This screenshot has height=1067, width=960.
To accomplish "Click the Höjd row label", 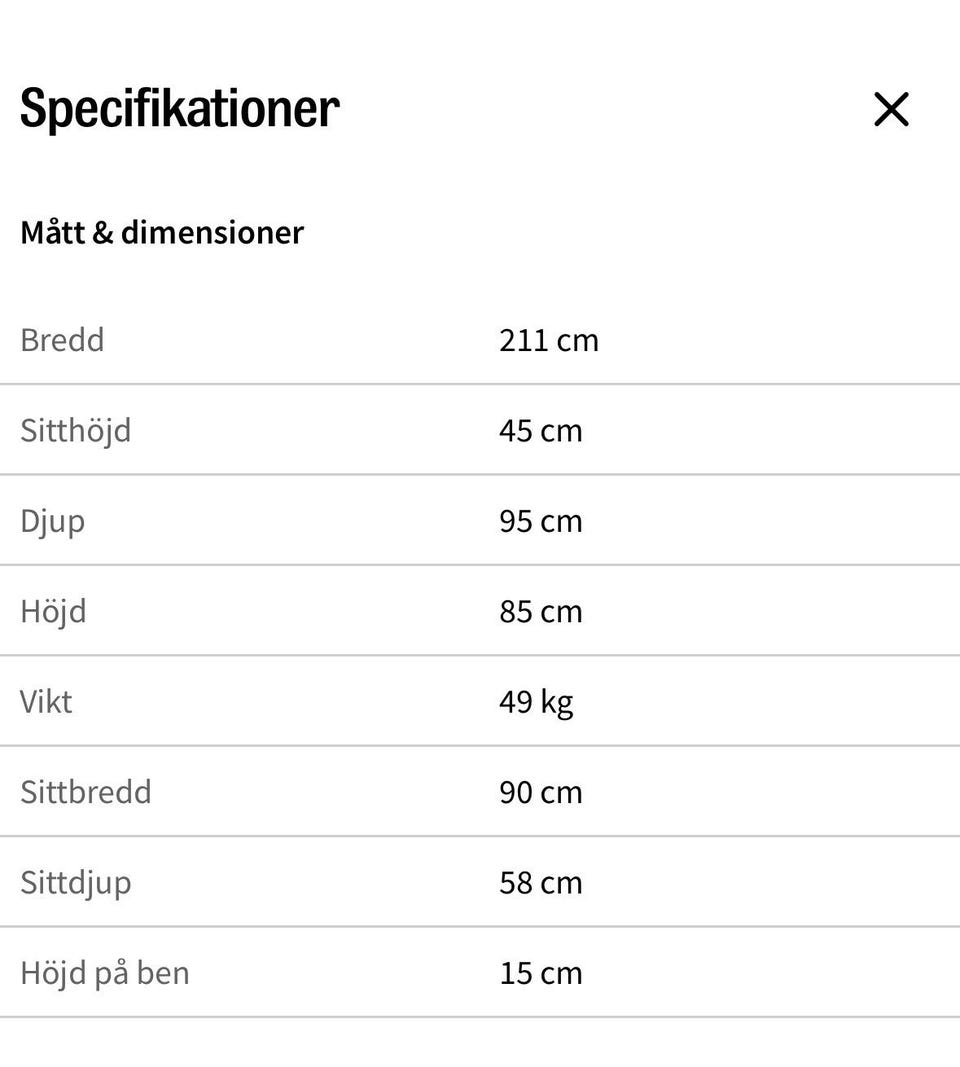I will pyautogui.click(x=53, y=611).
